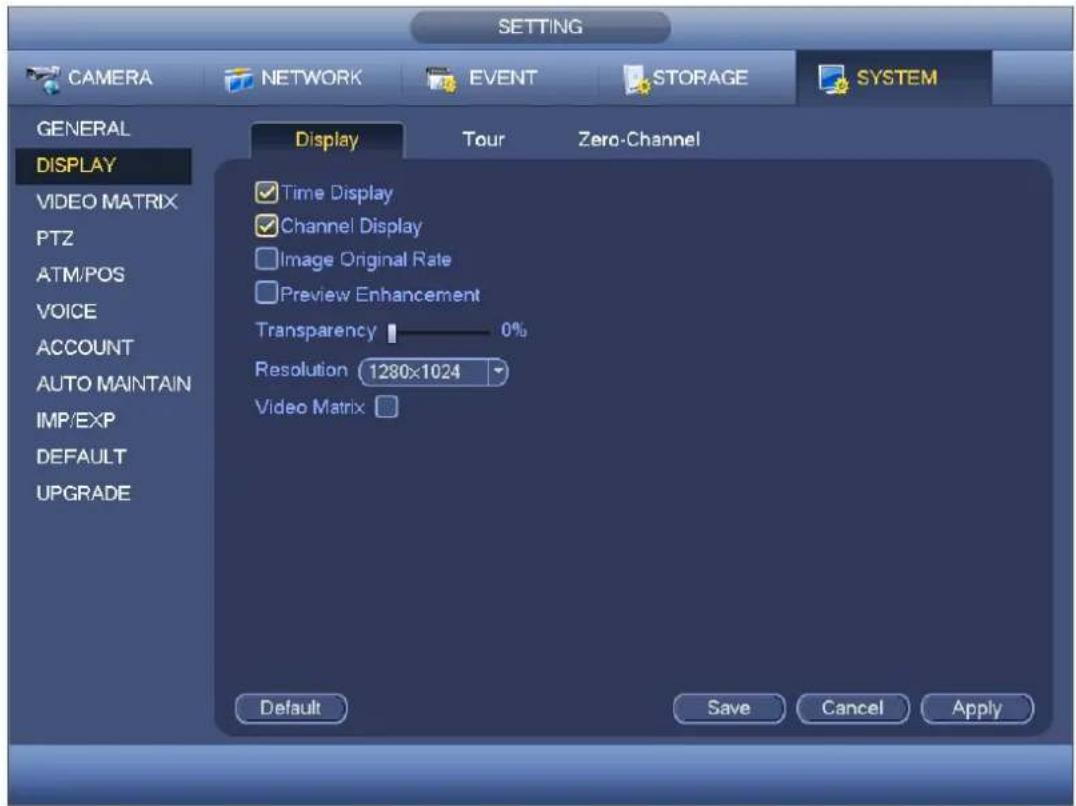Select AUTO MAINTAIN in the sidebar

click(x=114, y=383)
